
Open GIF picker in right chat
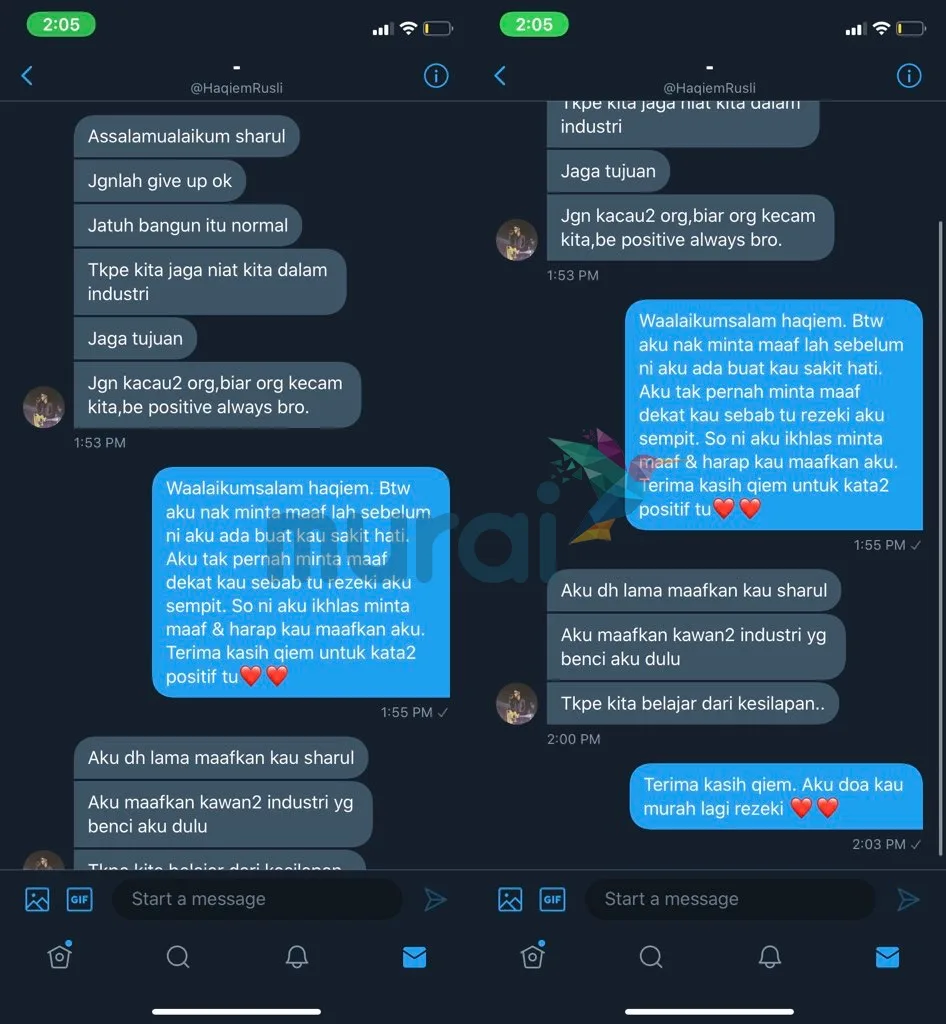552,899
